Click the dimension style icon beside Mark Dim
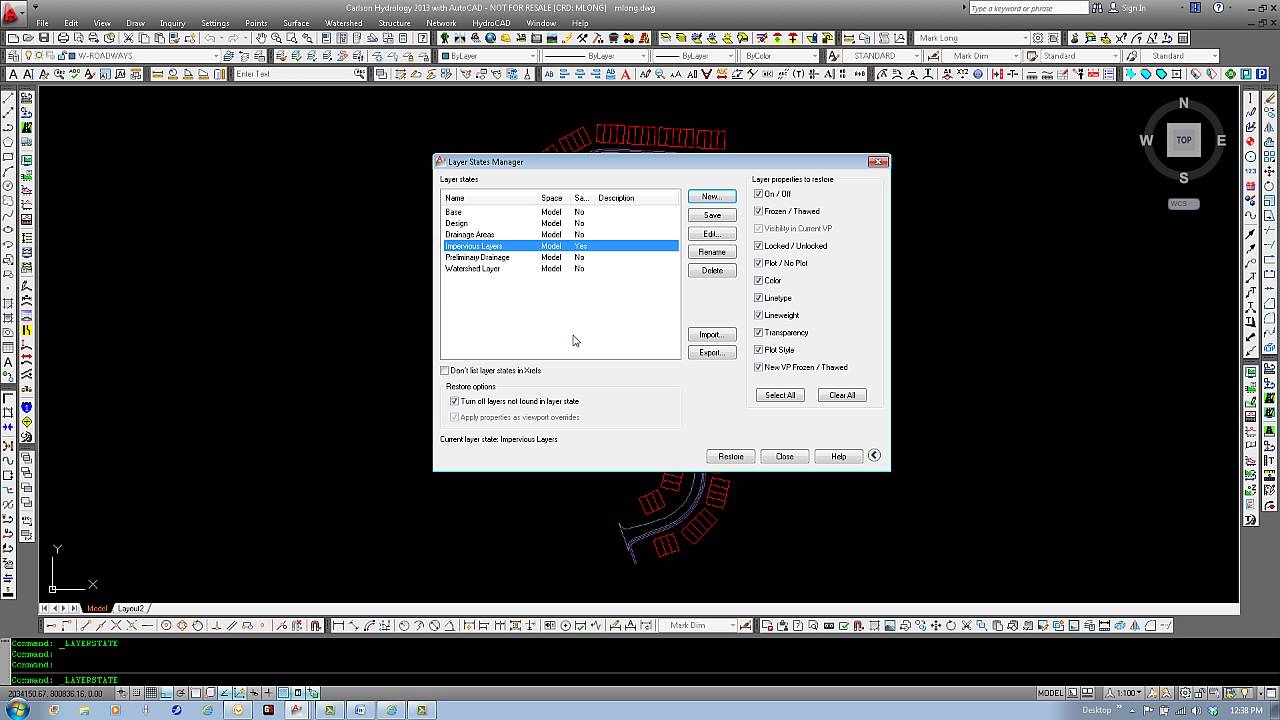 pyautogui.click(x=933, y=56)
